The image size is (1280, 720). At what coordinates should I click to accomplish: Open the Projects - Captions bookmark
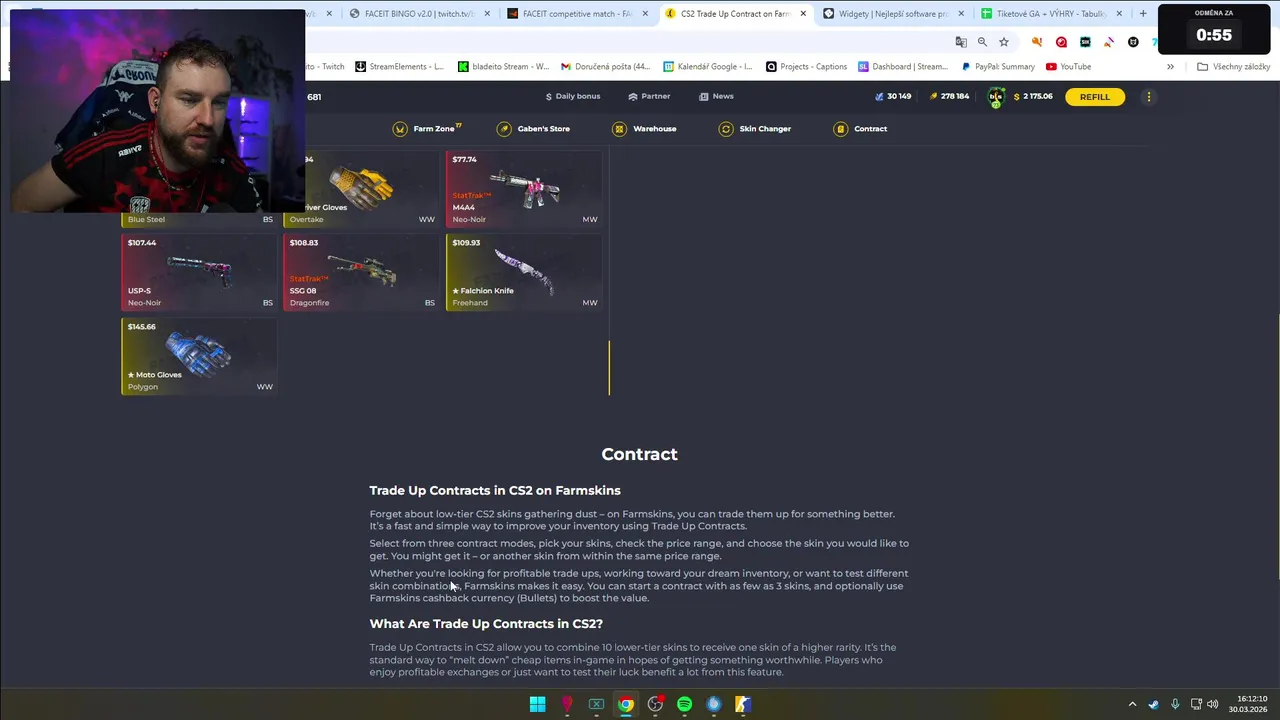pos(806,67)
